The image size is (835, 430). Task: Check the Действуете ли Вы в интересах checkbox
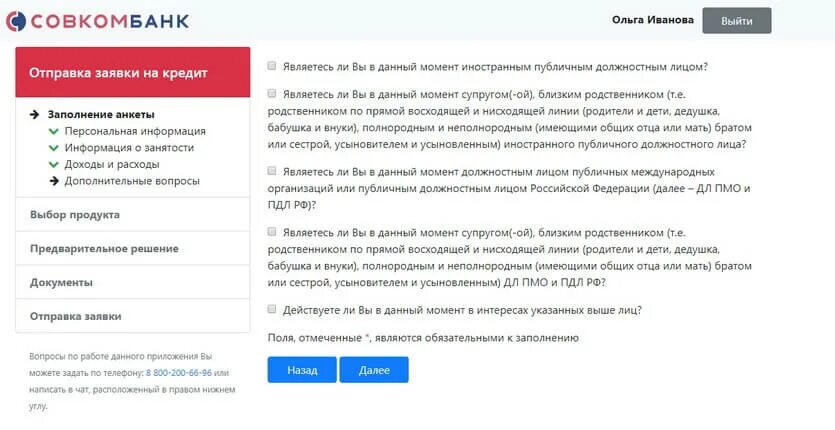click(272, 309)
